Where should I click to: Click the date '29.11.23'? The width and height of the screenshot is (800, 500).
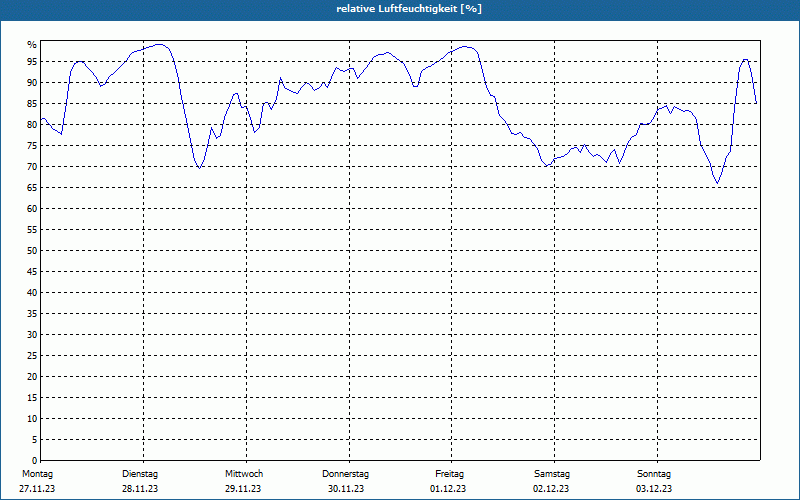[x=243, y=489]
